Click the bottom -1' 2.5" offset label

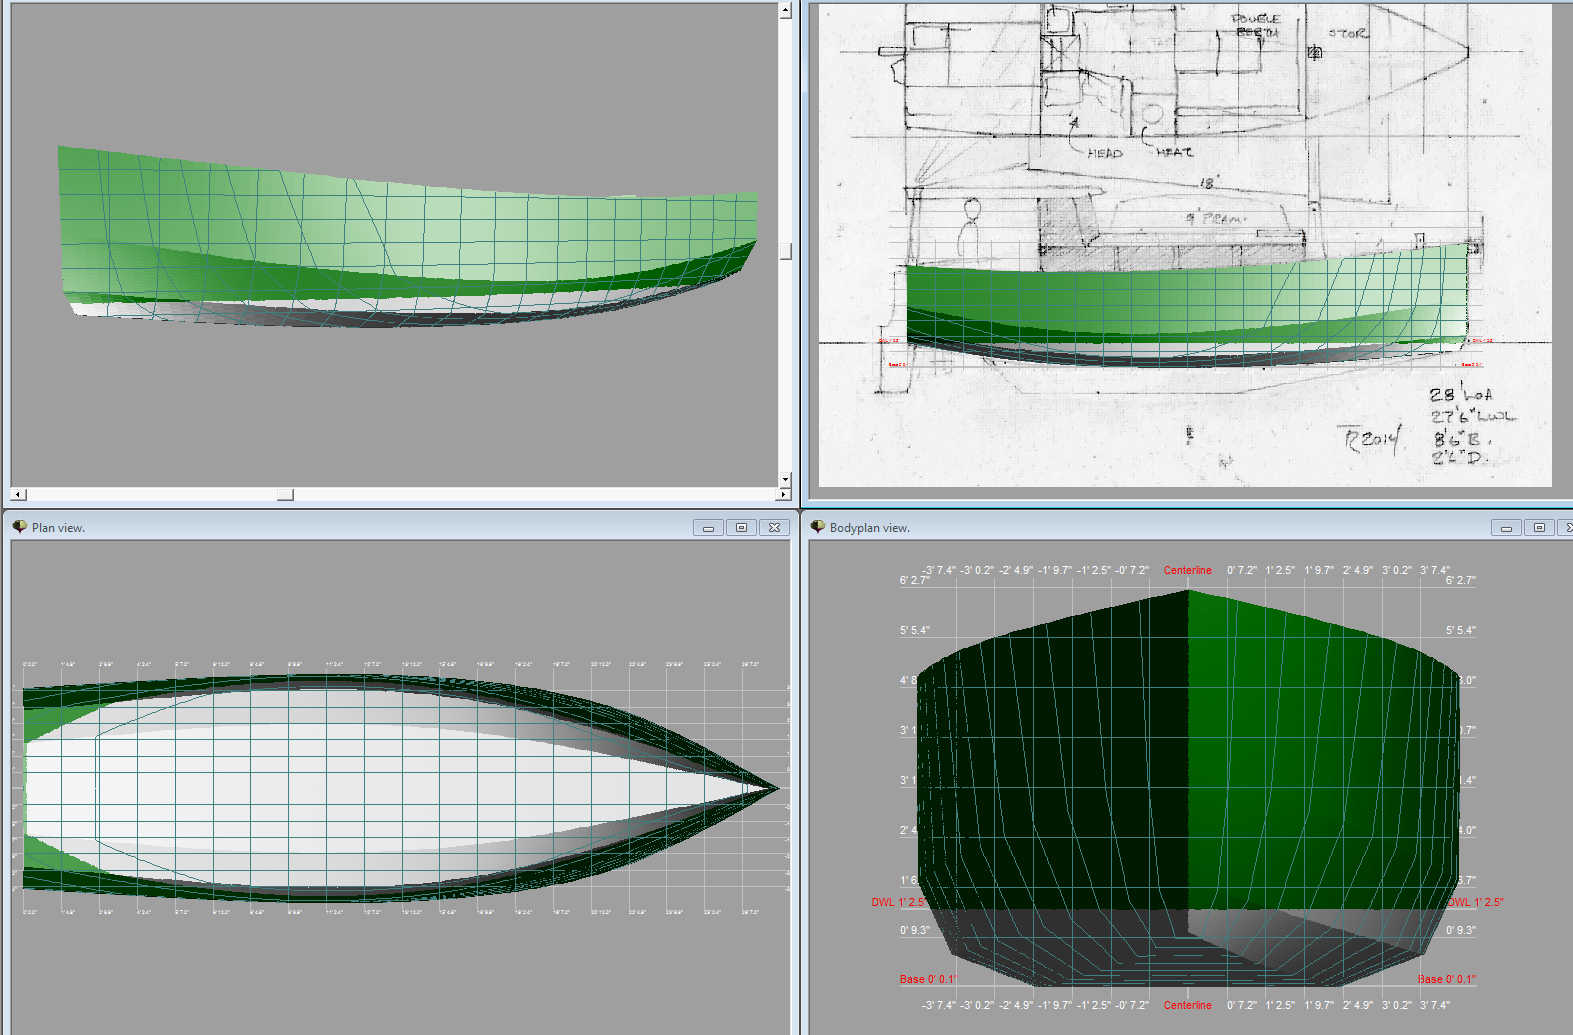pyautogui.click(x=1094, y=1005)
